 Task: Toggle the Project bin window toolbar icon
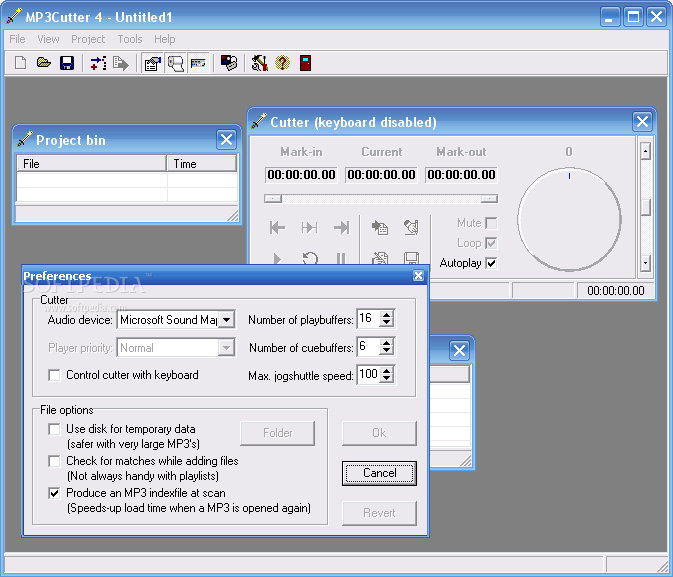152,63
